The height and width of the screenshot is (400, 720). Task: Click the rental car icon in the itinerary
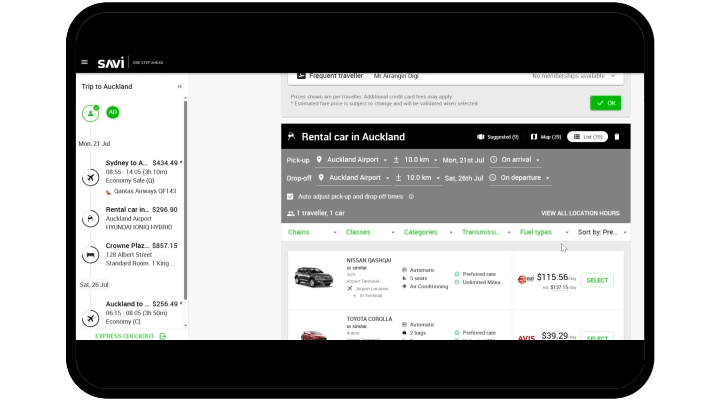(91, 217)
